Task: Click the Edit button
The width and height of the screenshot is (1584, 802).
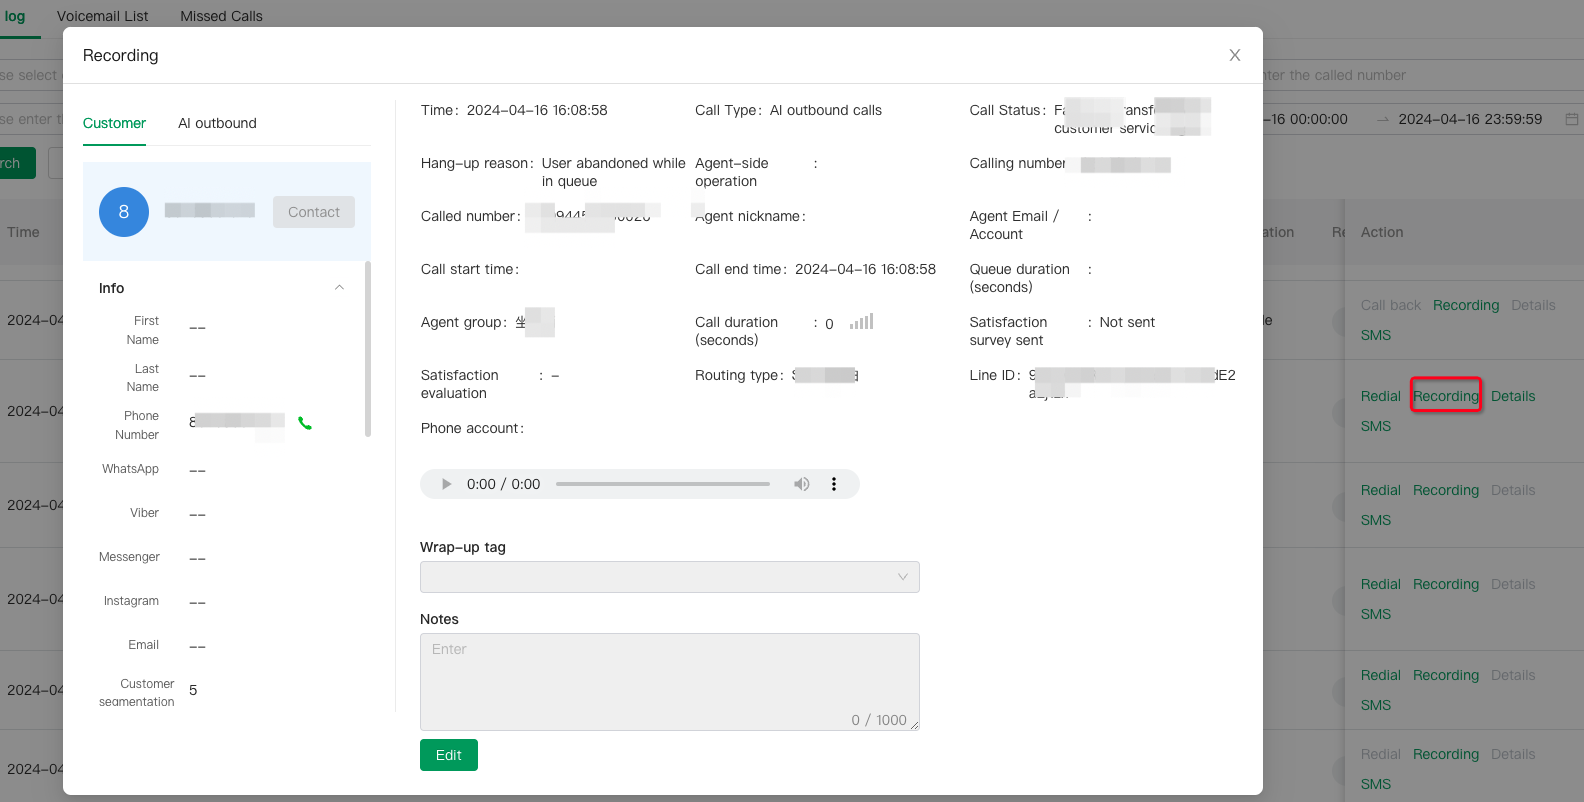Action: point(449,755)
